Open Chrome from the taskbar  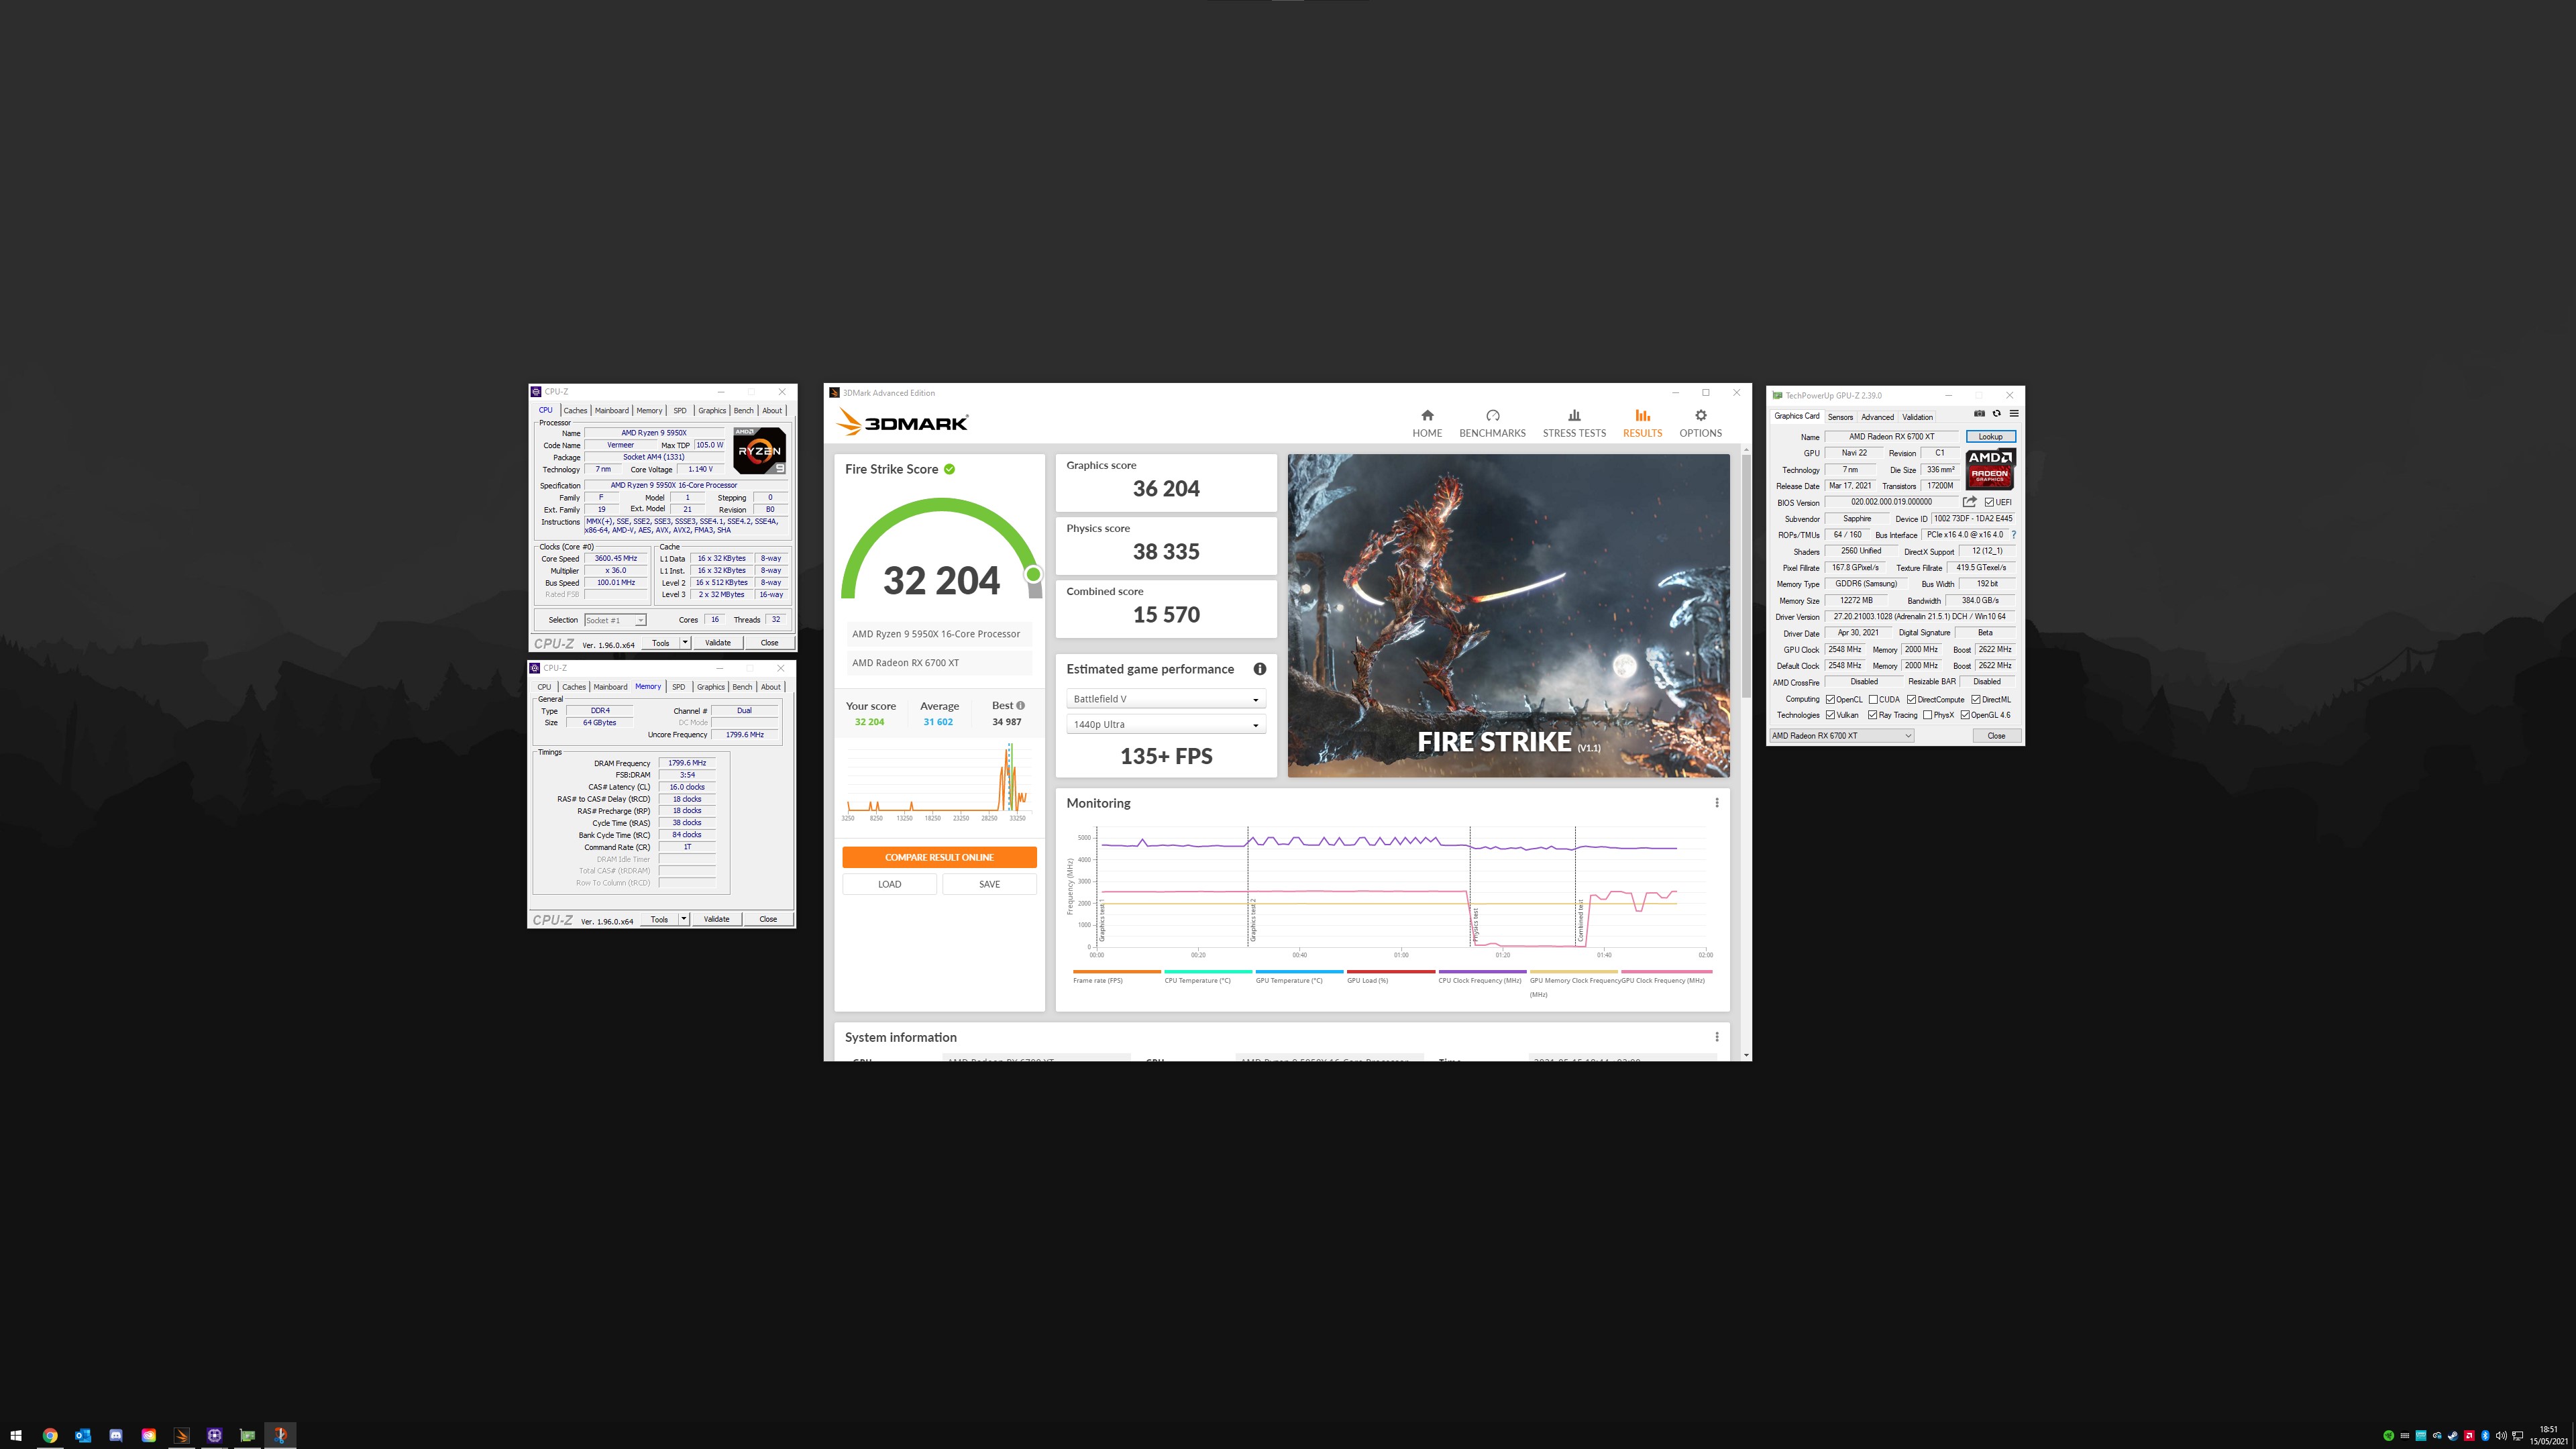coord(50,1435)
